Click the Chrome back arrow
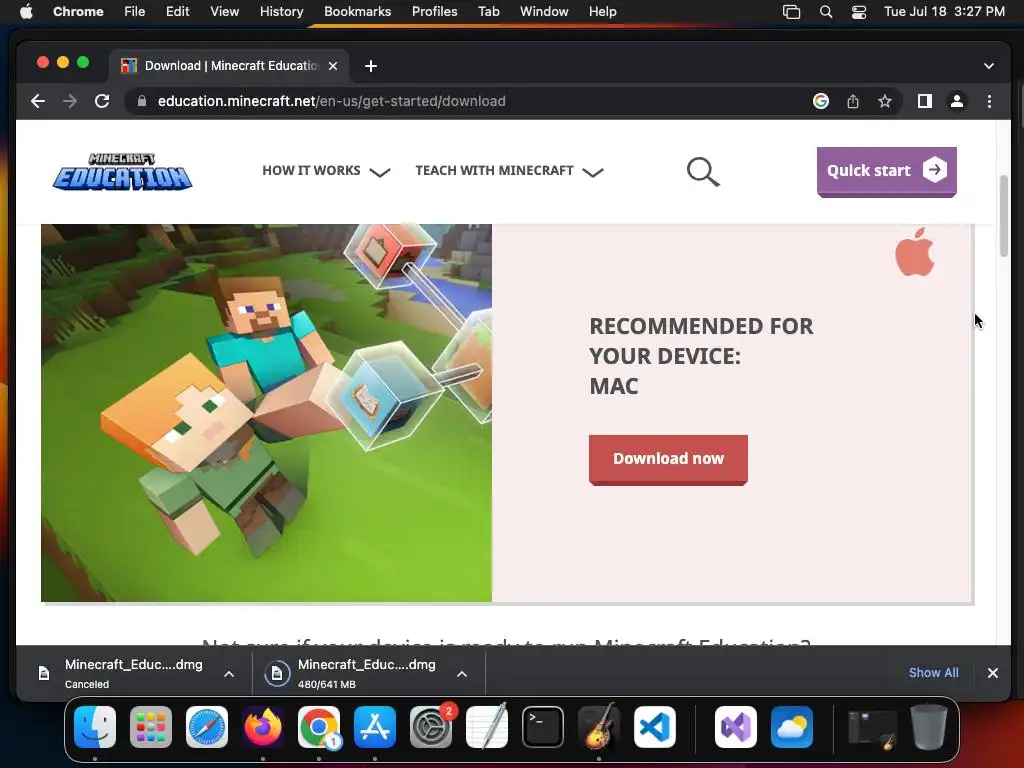 [x=38, y=101]
